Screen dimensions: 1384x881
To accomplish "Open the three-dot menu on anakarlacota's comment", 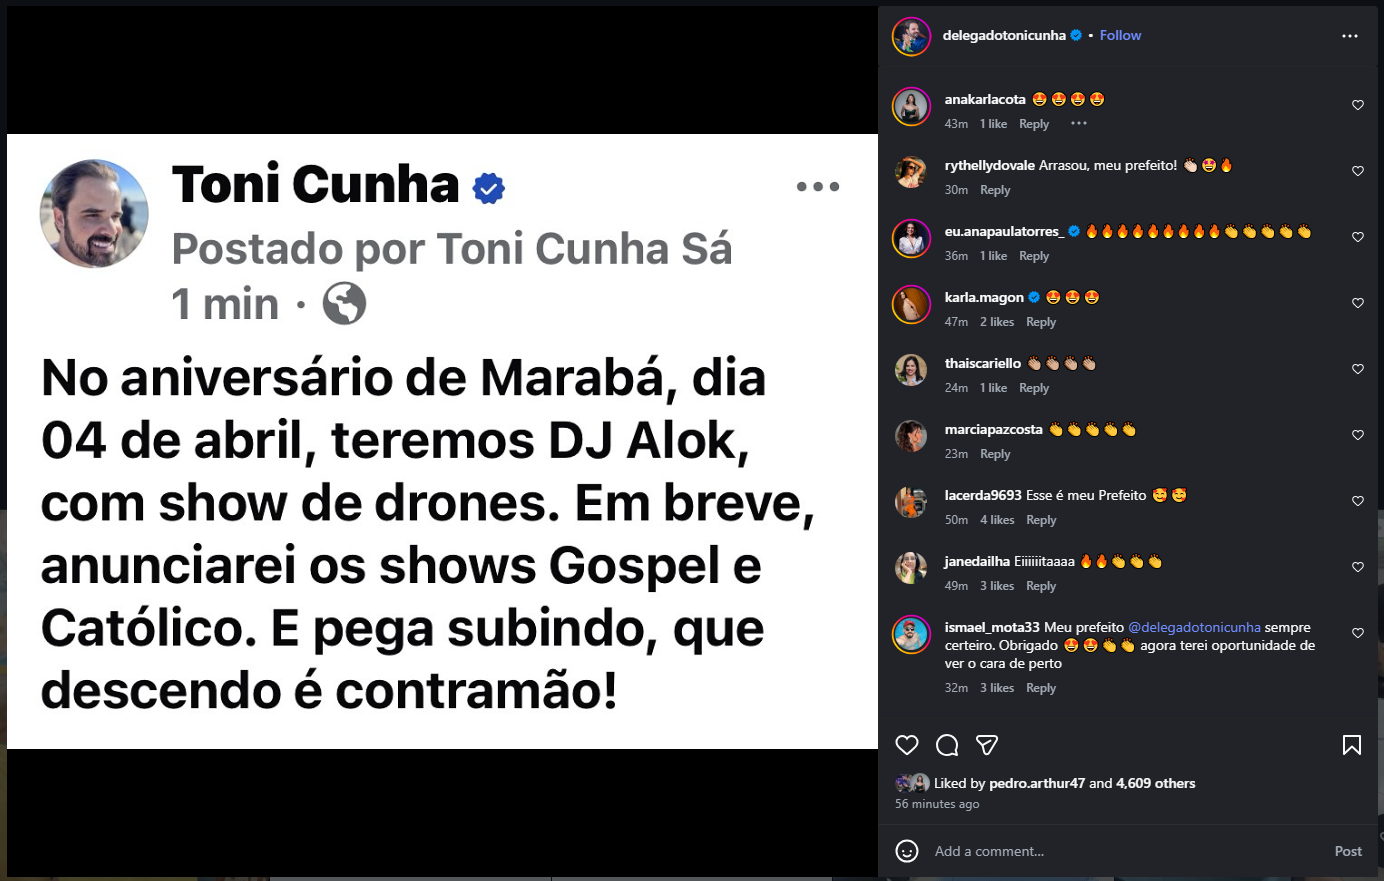I will click(1078, 124).
